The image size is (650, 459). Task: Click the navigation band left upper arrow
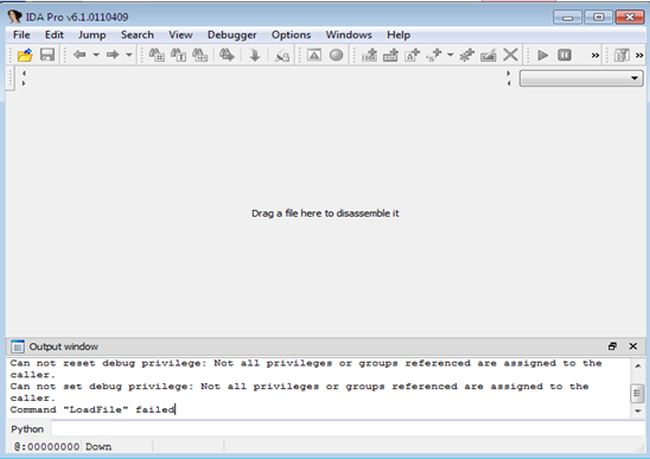coord(24,73)
